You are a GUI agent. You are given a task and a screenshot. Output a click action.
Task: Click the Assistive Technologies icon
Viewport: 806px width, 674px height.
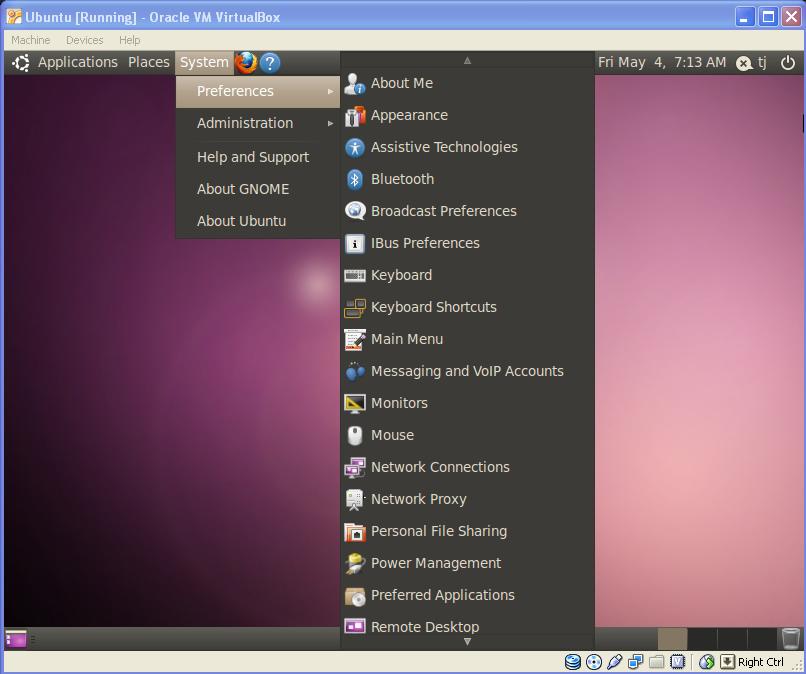(355, 147)
